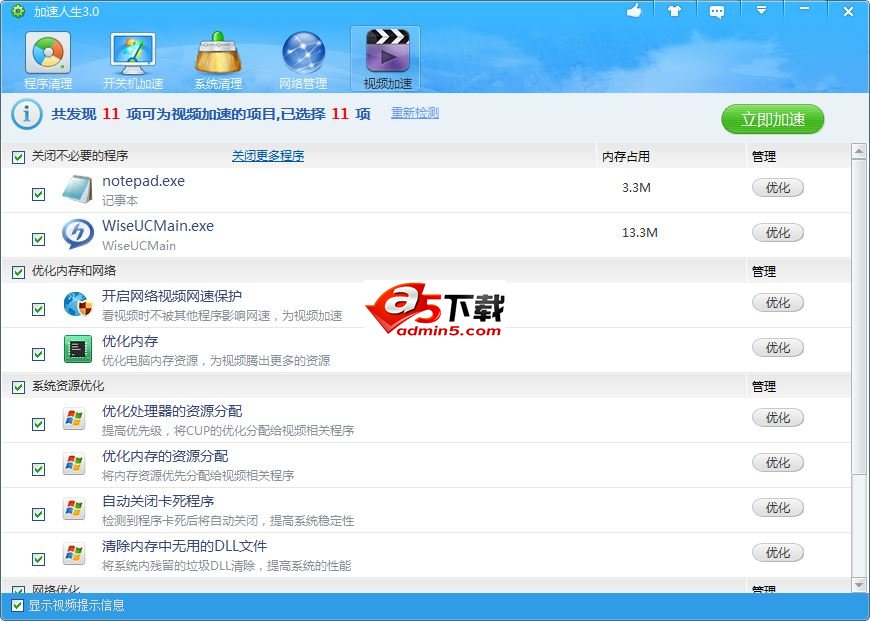Click 优化 button for WiseUCMain.exe
The height and width of the screenshot is (621, 870).
pyautogui.click(x=778, y=233)
